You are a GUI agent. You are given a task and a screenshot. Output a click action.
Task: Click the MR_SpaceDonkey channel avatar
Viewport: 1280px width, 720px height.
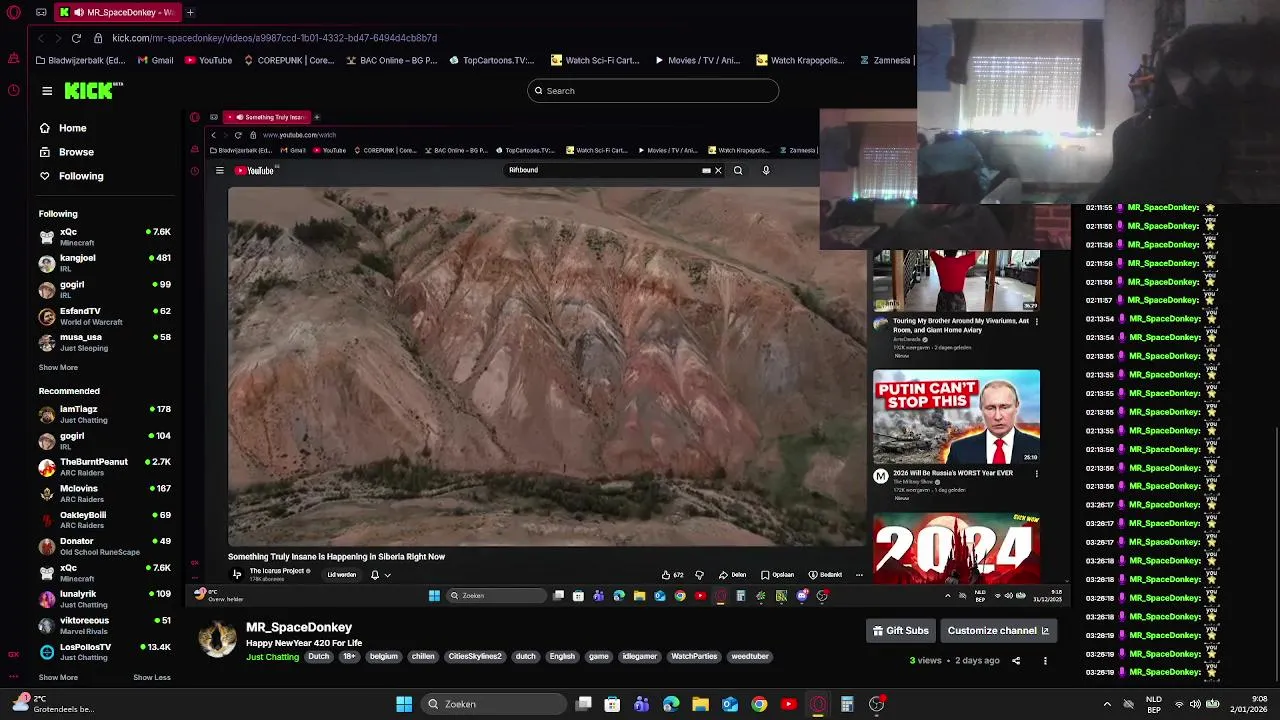pos(217,638)
